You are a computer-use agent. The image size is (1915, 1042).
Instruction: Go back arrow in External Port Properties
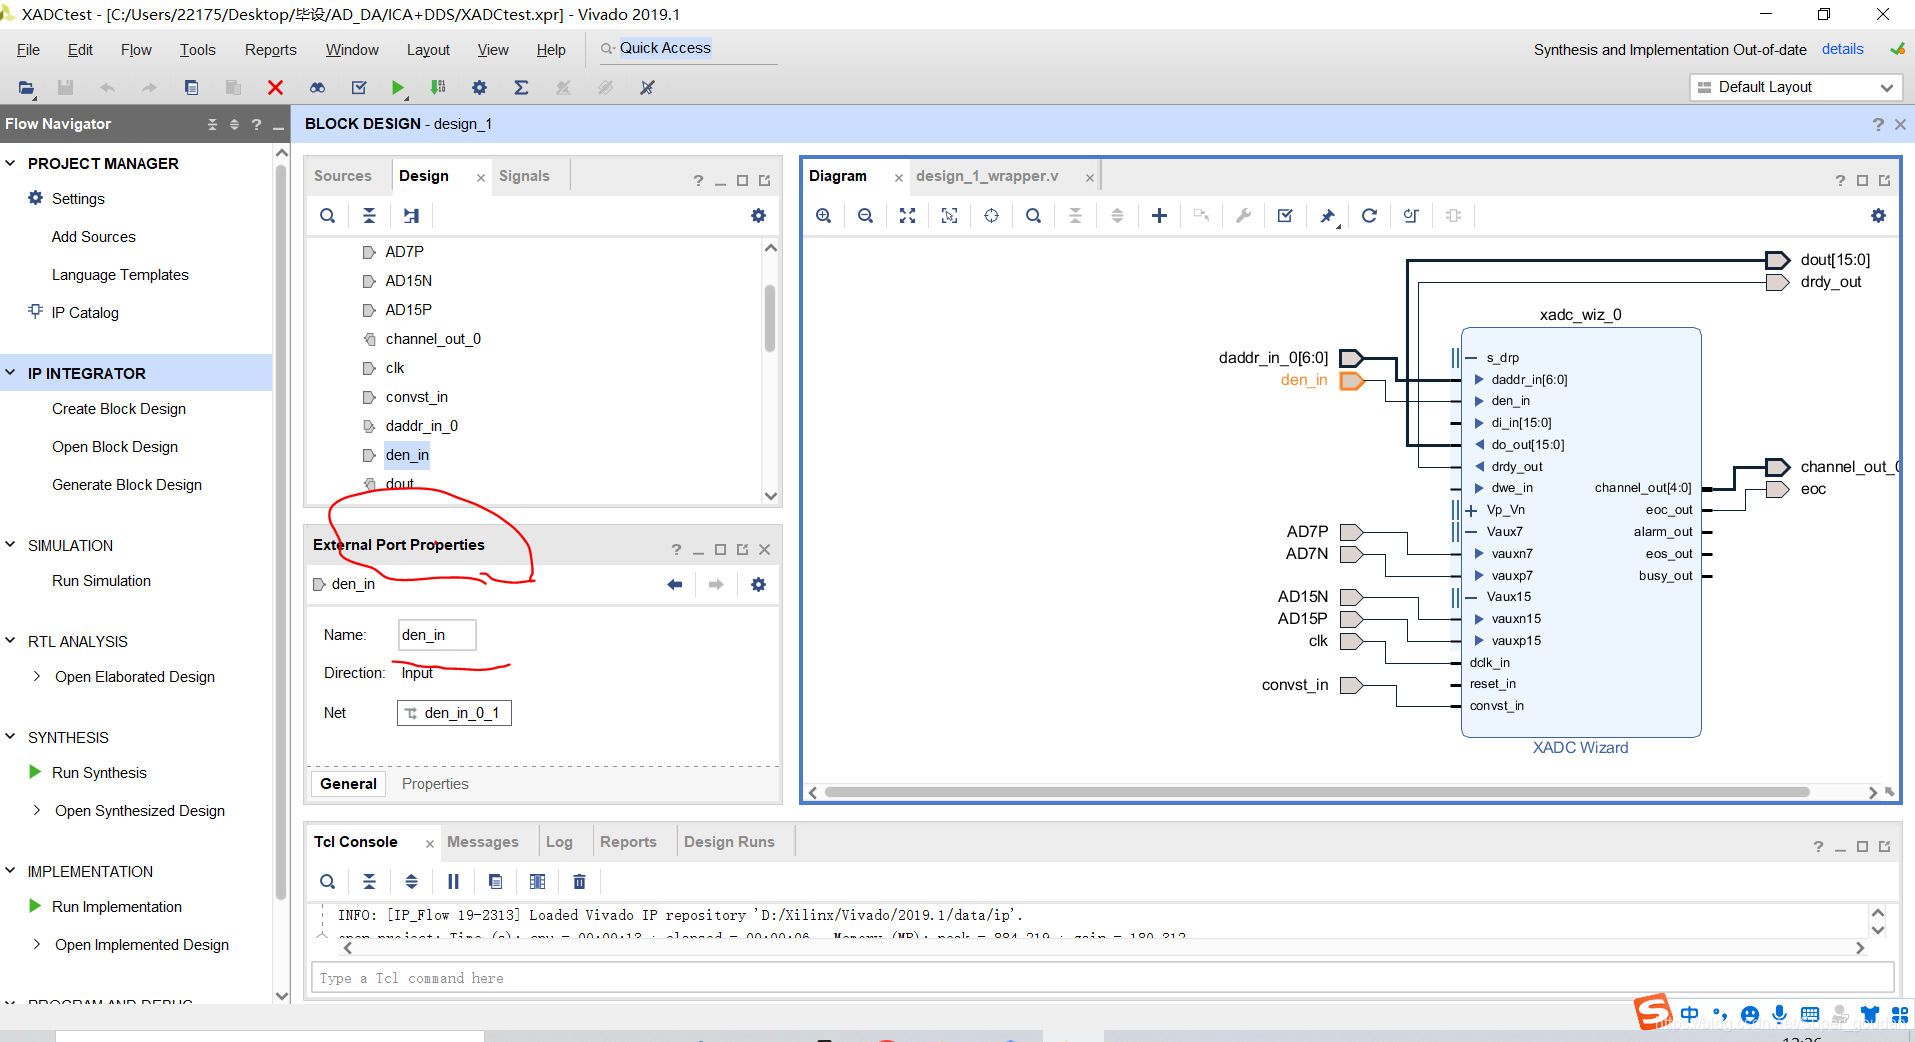pyautogui.click(x=675, y=584)
